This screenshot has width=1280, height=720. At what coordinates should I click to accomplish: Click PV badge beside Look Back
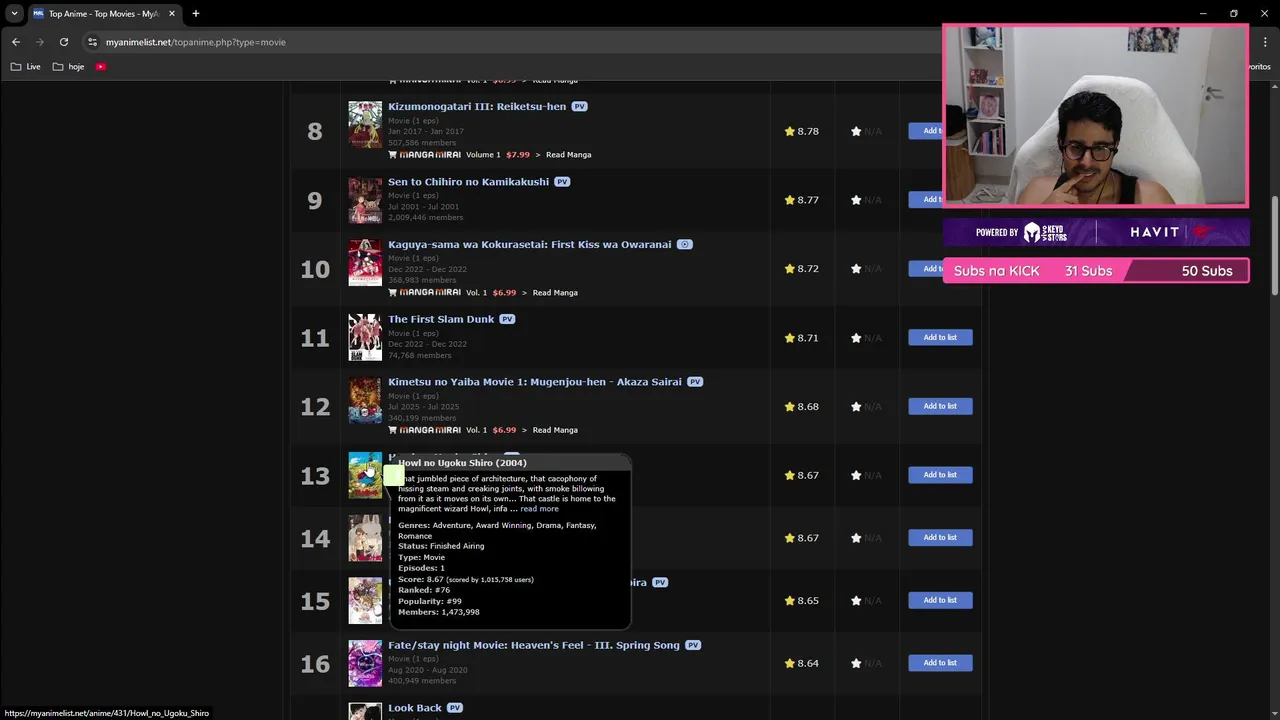tap(455, 708)
